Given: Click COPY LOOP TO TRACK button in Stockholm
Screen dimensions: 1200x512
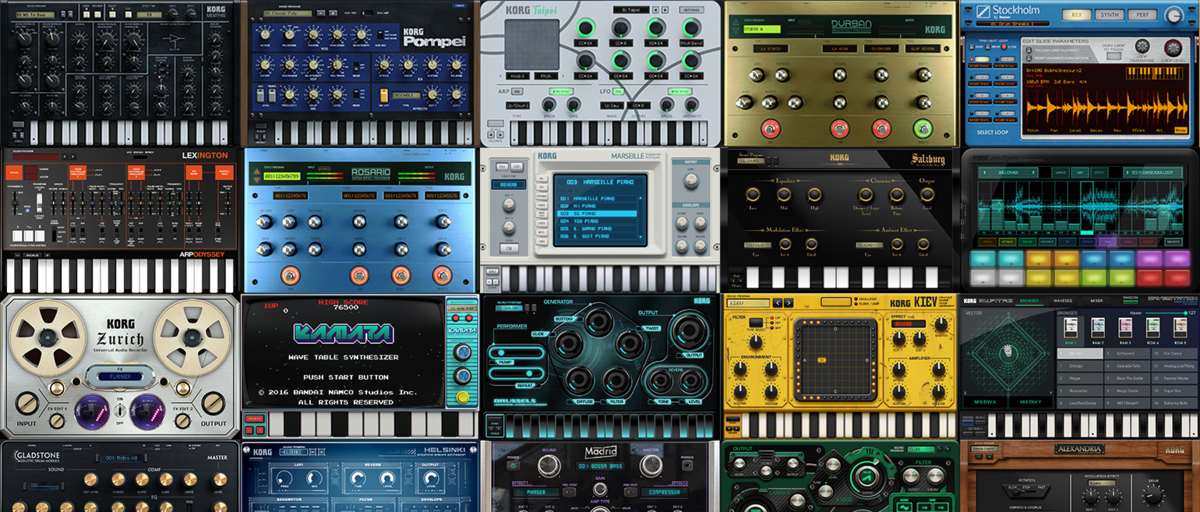Looking at the screenshot, I should point(1114,56).
